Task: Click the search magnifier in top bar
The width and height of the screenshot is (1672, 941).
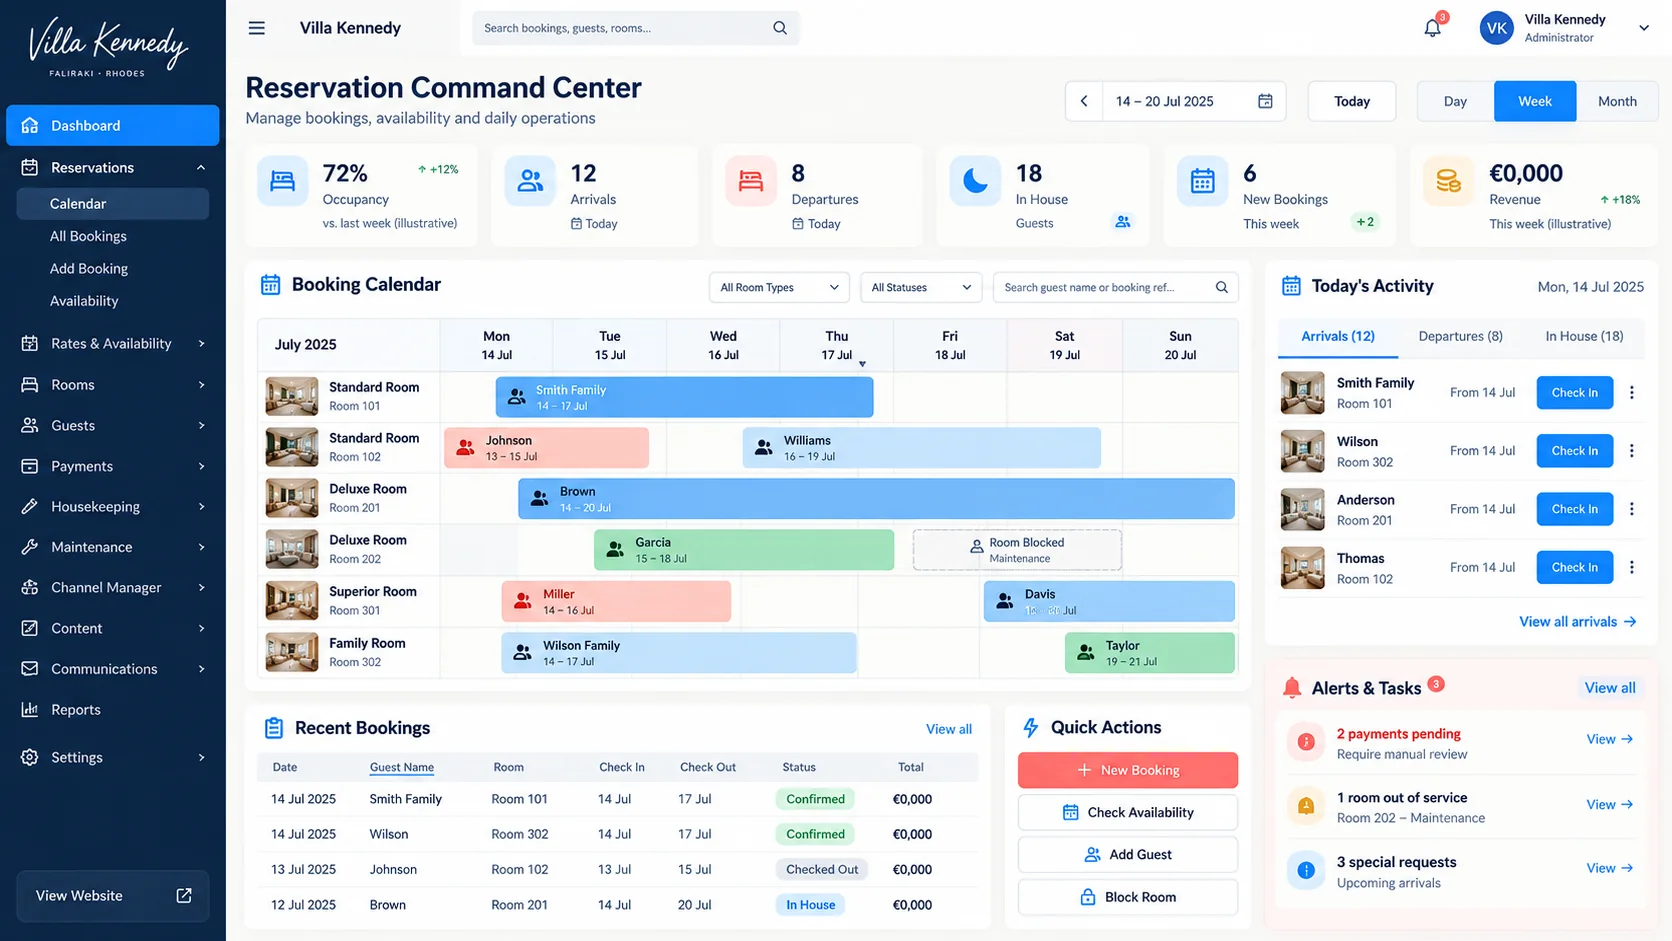Action: pyautogui.click(x=780, y=28)
